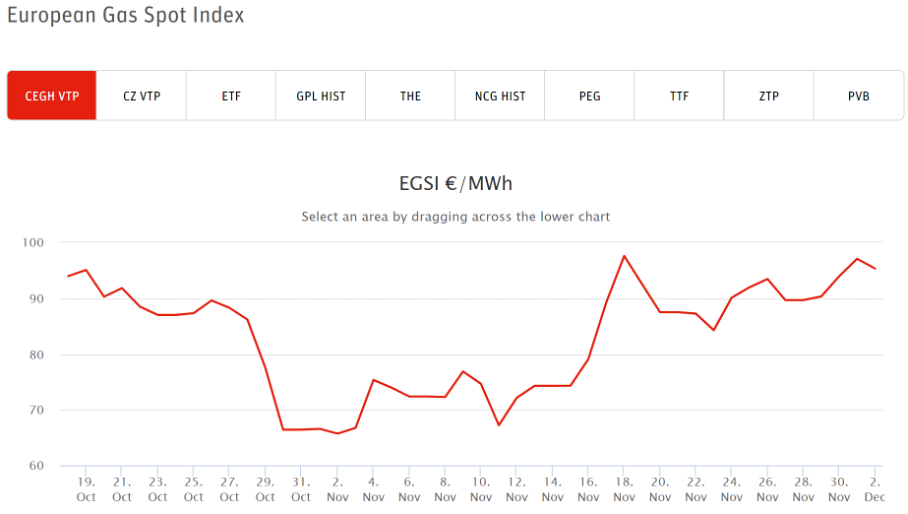Click the 'Select an area by dragging' subtitle
This screenshot has height=514, width=908.
pos(455,216)
